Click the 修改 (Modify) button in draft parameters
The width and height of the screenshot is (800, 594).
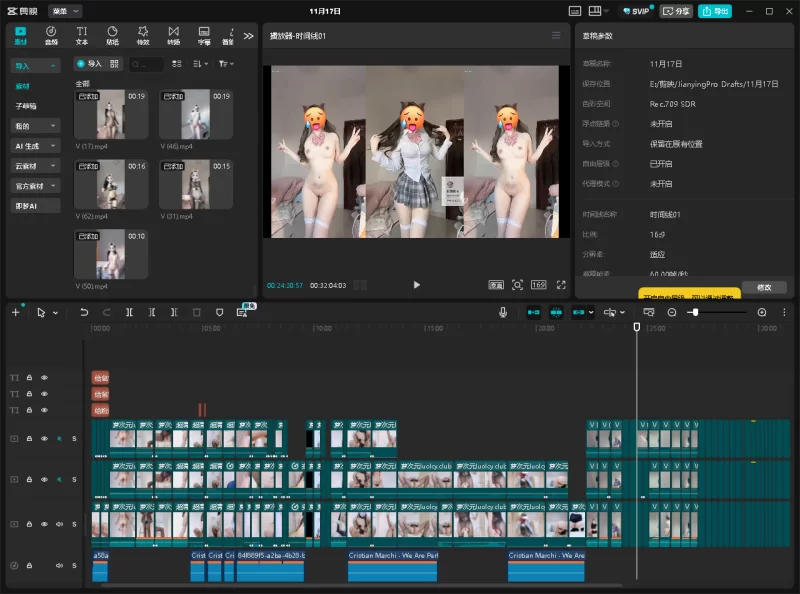764,287
